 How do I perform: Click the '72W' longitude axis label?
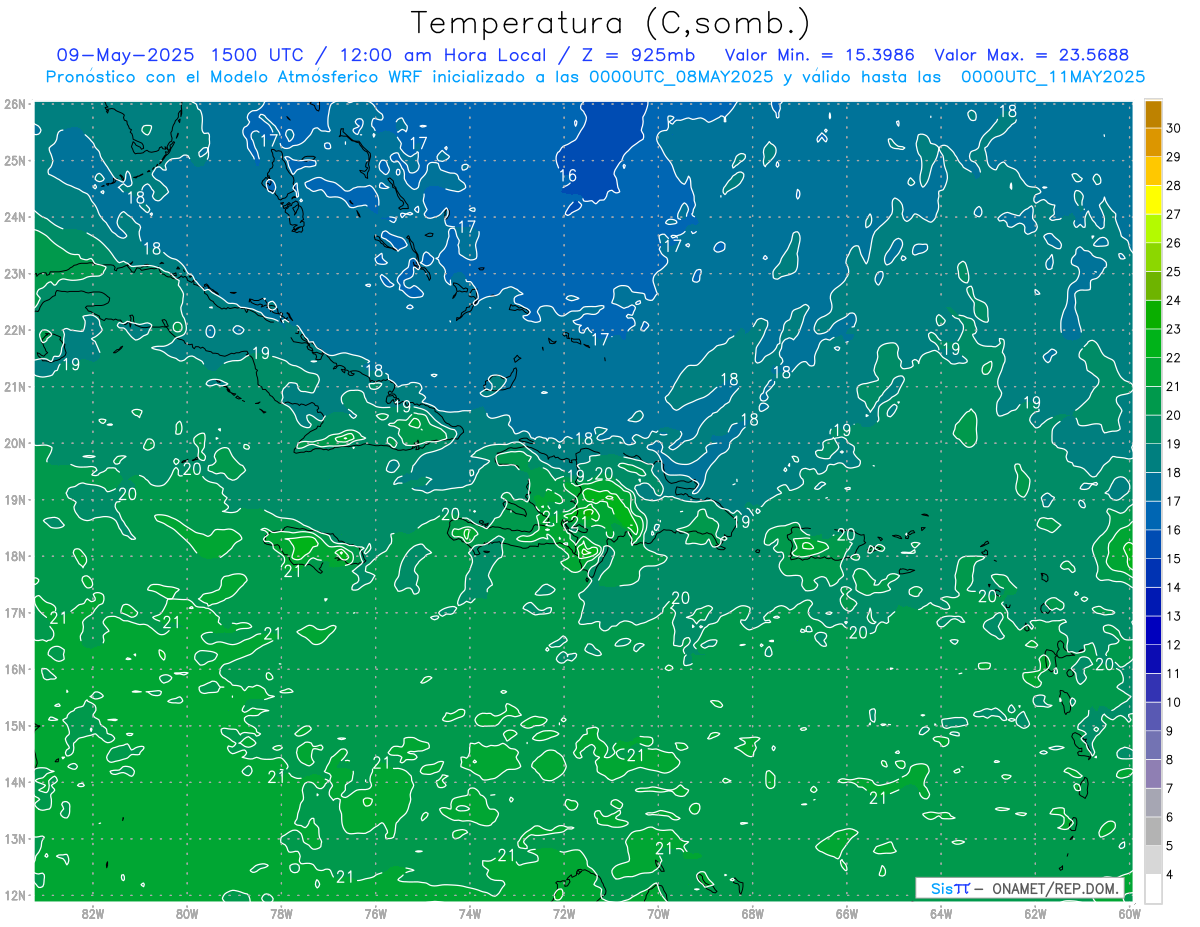tap(564, 912)
